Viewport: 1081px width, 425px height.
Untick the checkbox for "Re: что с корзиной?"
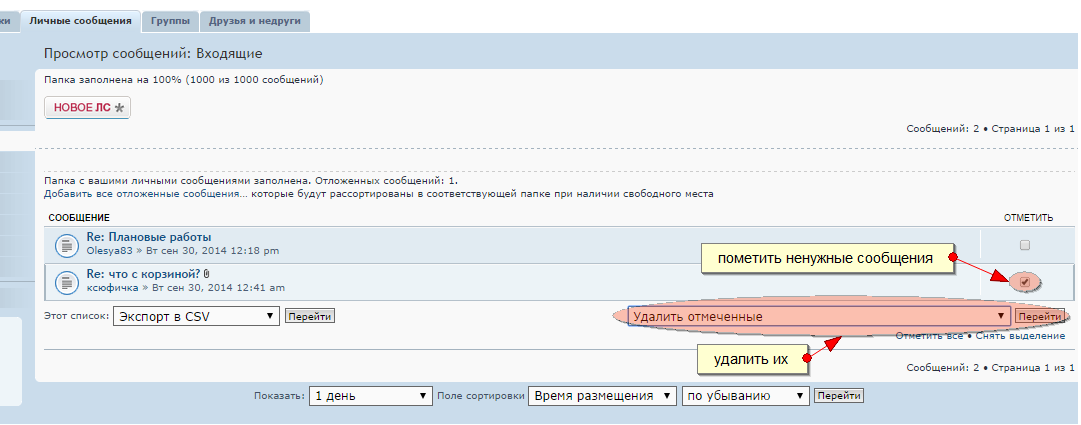coord(1024,282)
